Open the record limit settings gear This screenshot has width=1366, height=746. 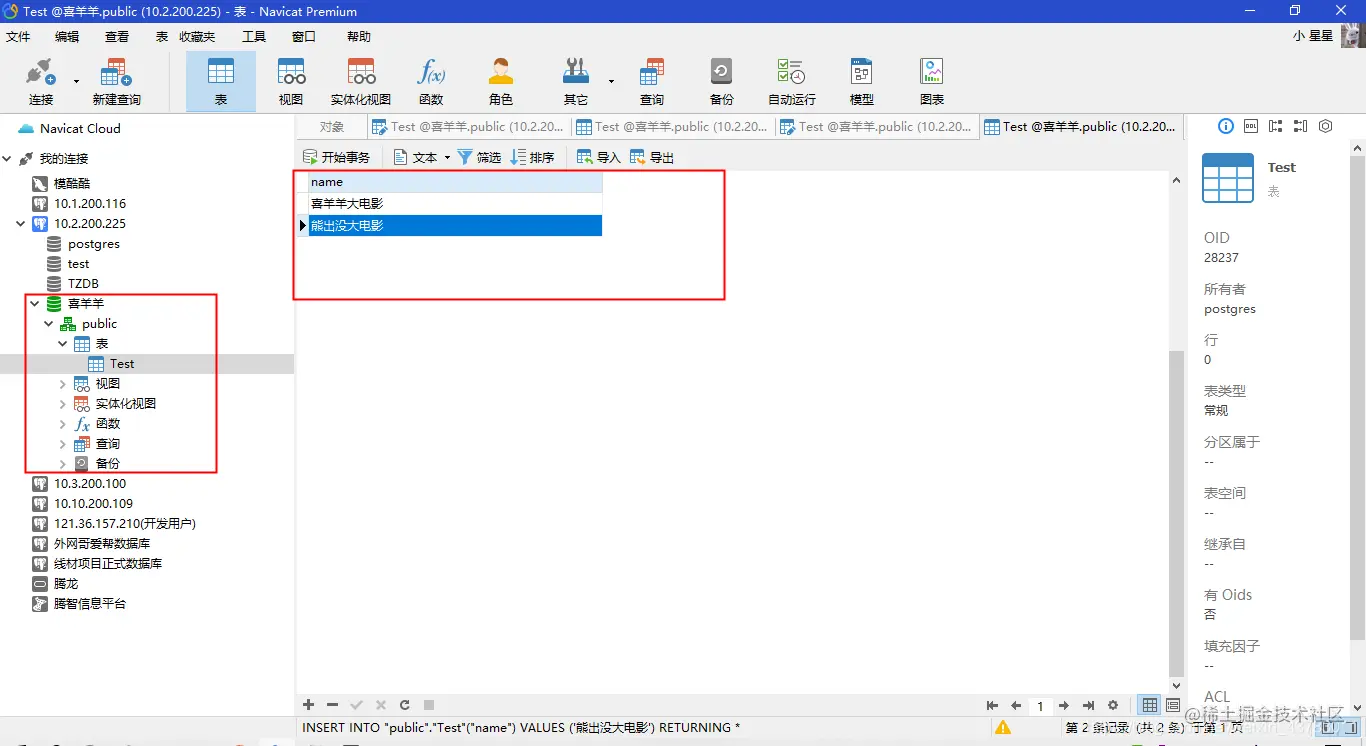(x=1113, y=705)
